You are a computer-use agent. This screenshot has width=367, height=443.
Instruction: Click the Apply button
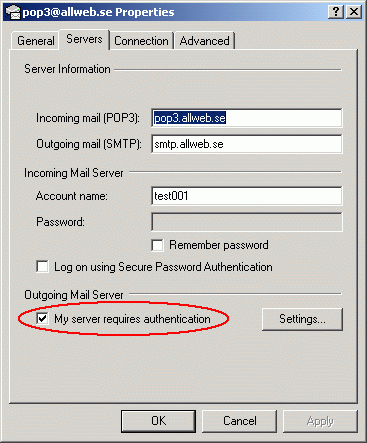click(320, 421)
